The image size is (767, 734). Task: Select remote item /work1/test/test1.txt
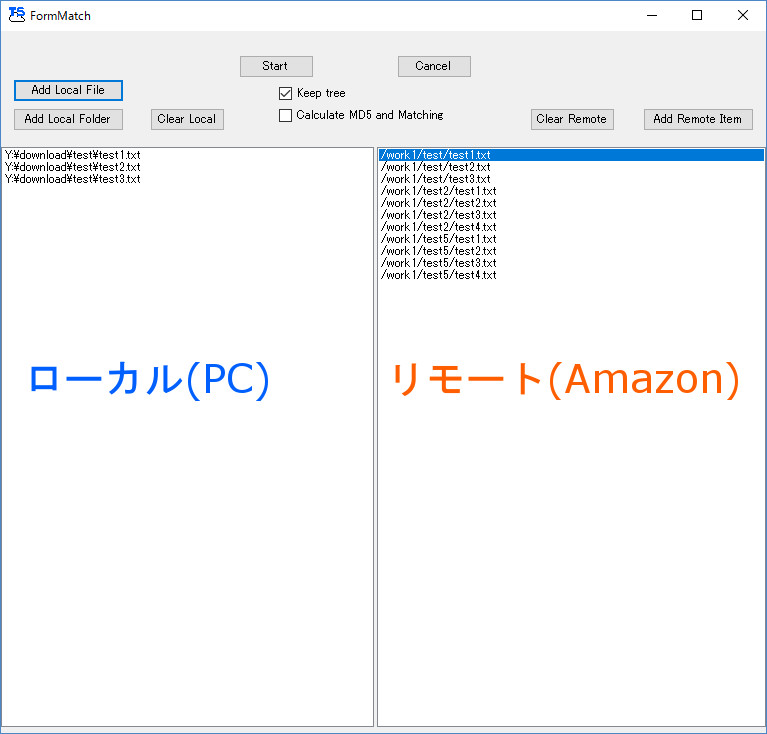pos(436,155)
